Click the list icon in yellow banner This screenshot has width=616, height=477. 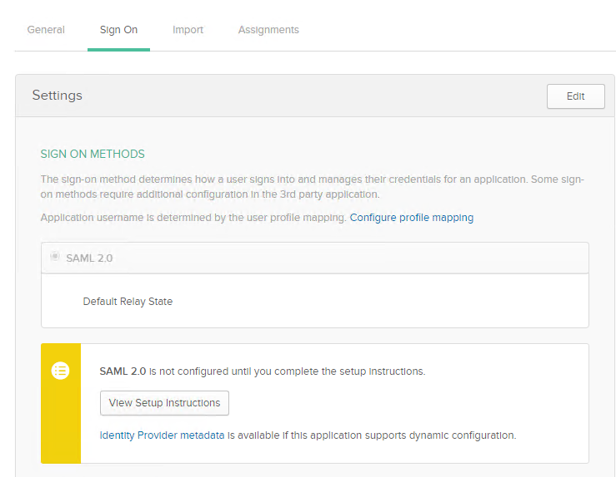coord(60,371)
